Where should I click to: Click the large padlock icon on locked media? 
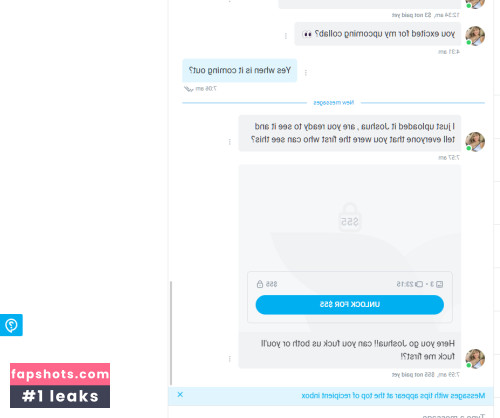pyautogui.click(x=350, y=217)
